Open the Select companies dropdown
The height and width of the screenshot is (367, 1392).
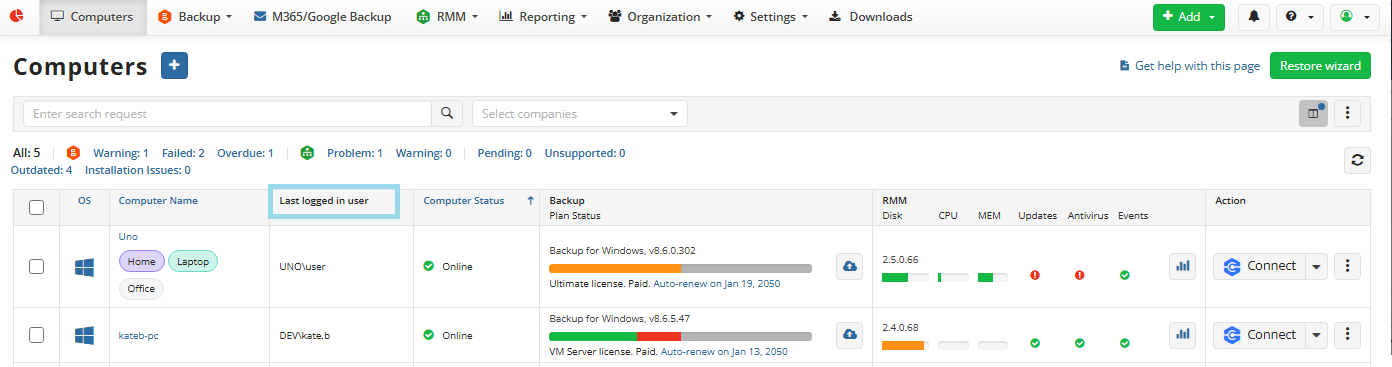point(580,114)
